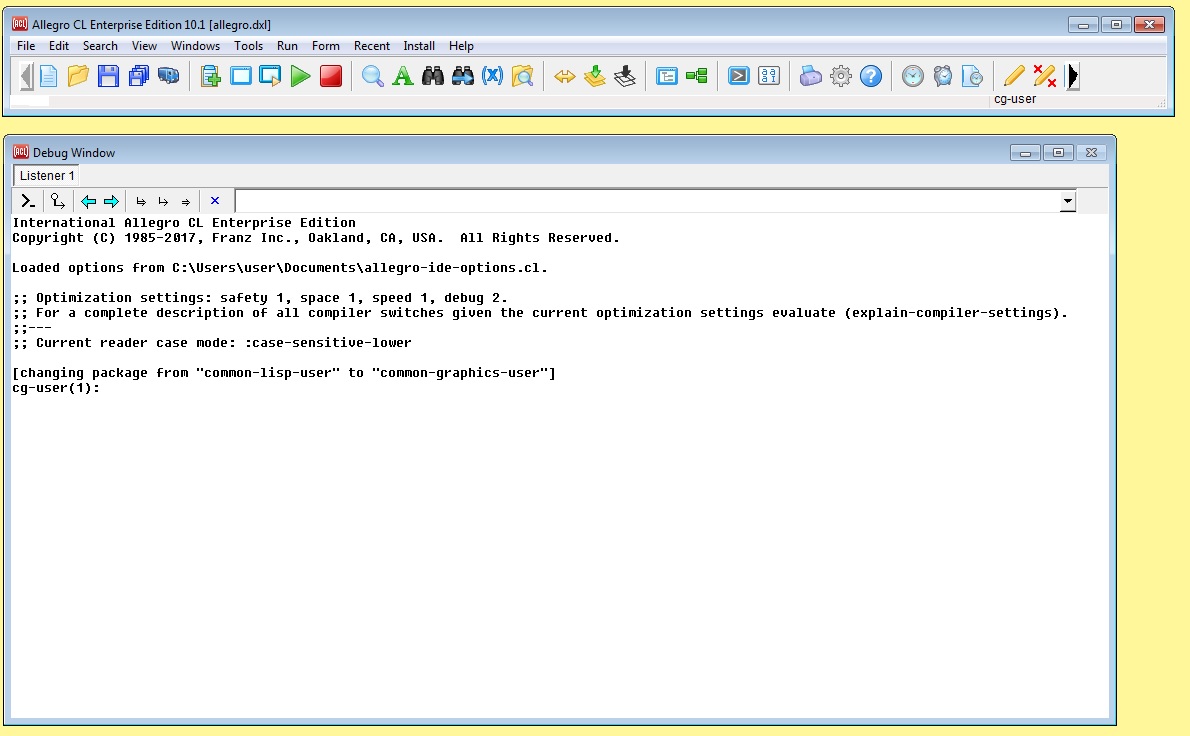The height and width of the screenshot is (736, 1190).
Task: Collapse toolbar using left gray arrow
Action: pos(25,76)
